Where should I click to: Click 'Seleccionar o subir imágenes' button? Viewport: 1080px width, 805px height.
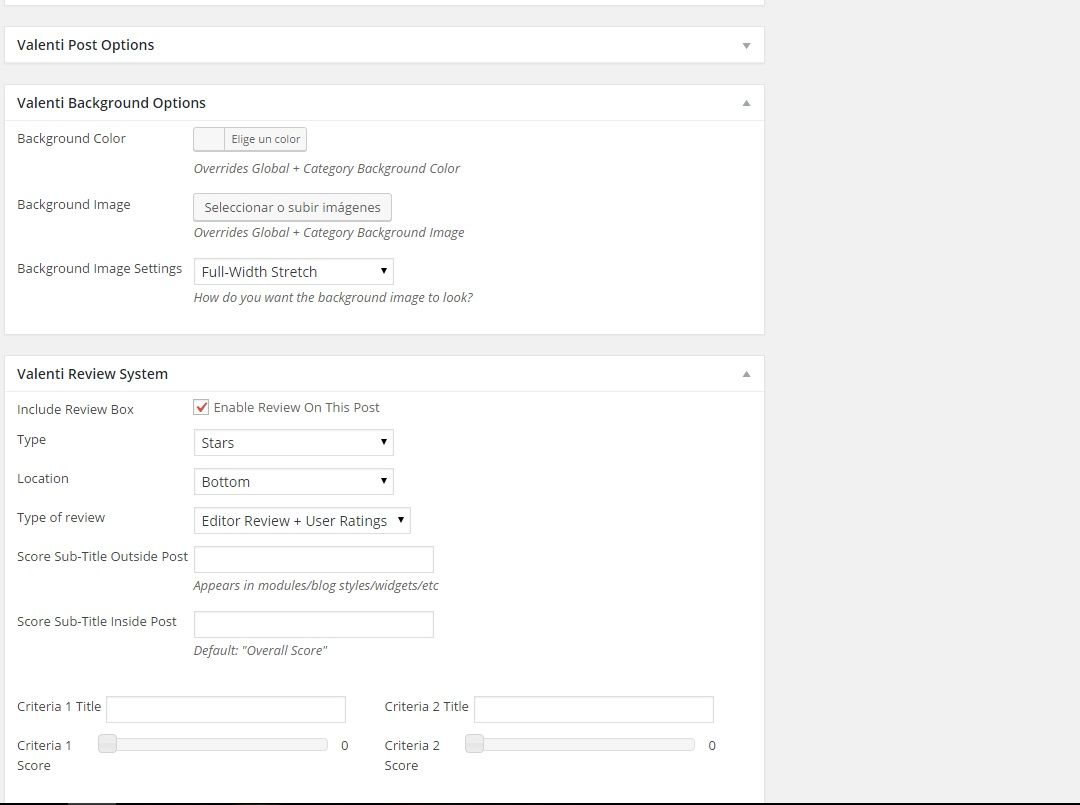[292, 207]
